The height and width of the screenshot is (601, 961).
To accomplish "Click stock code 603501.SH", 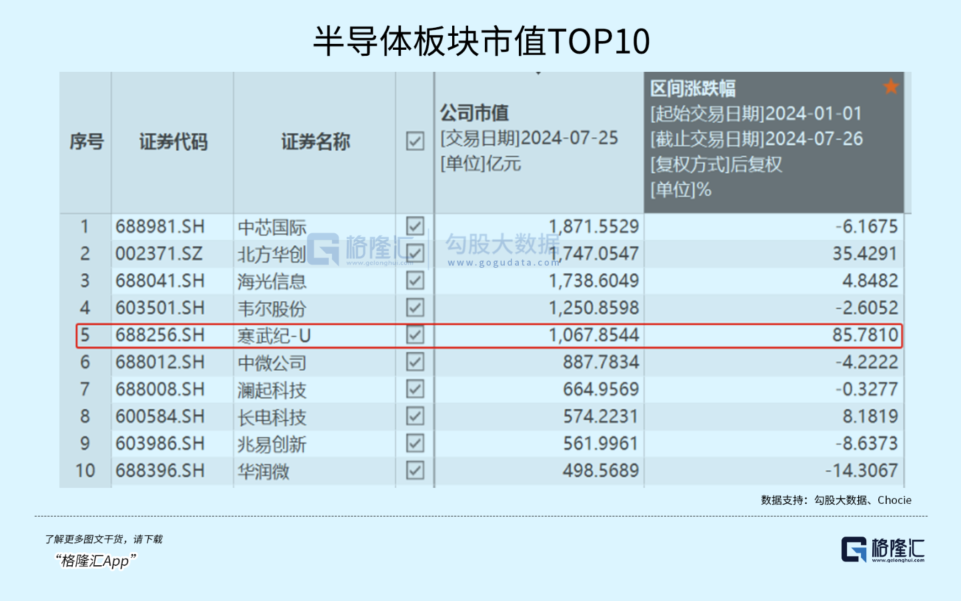I will [x=160, y=308].
